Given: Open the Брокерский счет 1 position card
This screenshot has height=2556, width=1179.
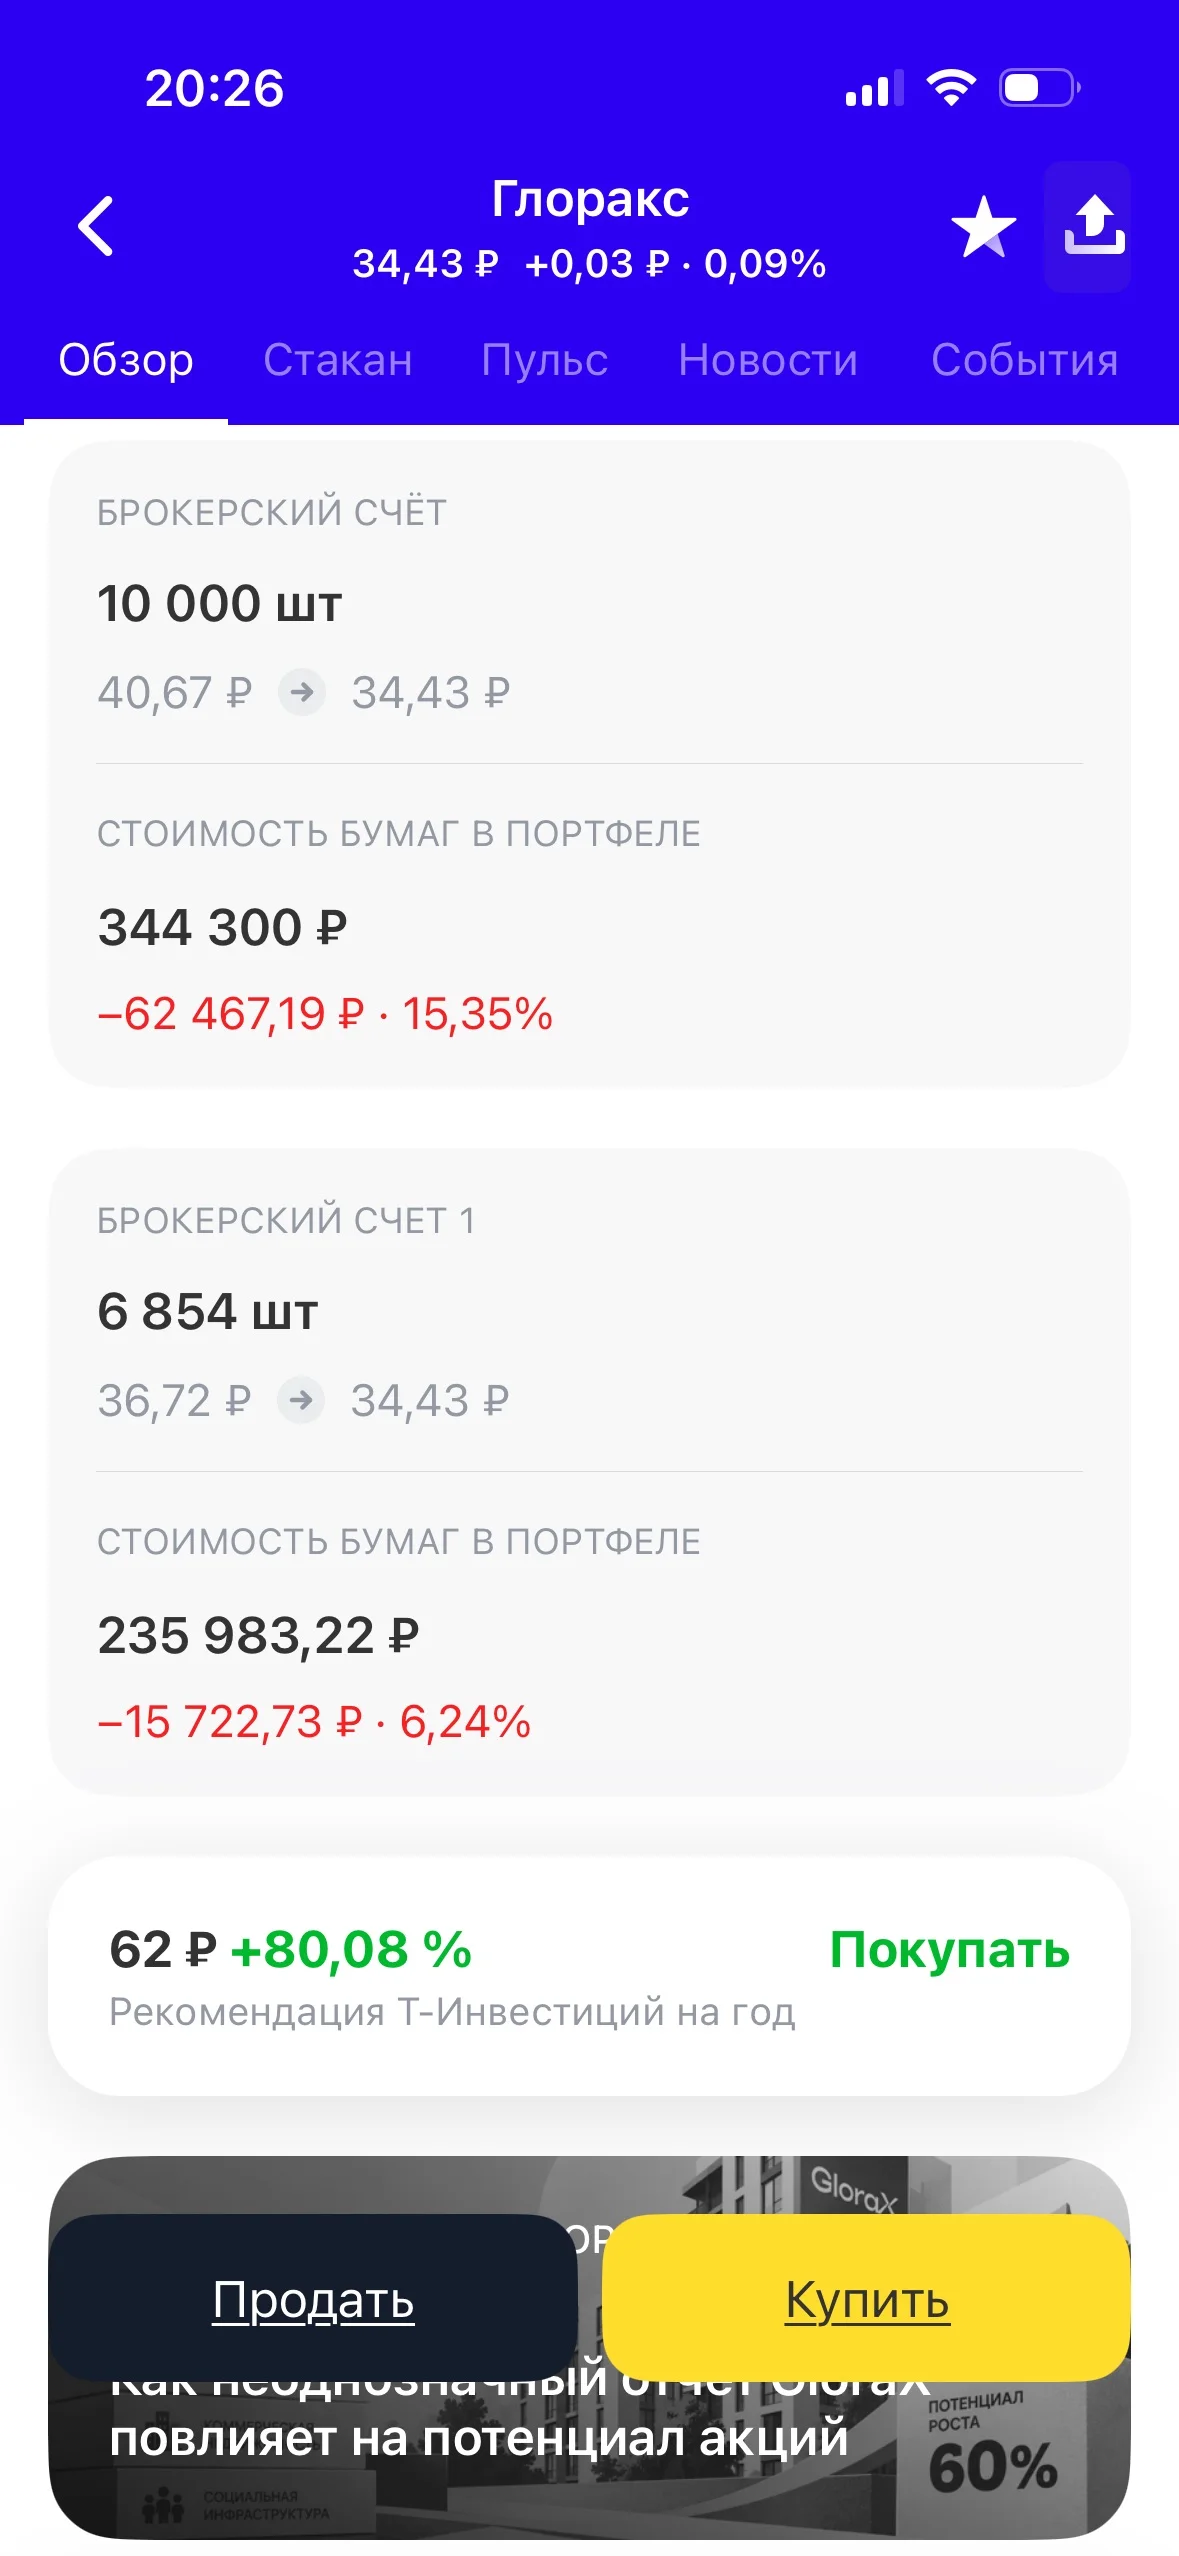Looking at the screenshot, I should pyautogui.click(x=589, y=1472).
